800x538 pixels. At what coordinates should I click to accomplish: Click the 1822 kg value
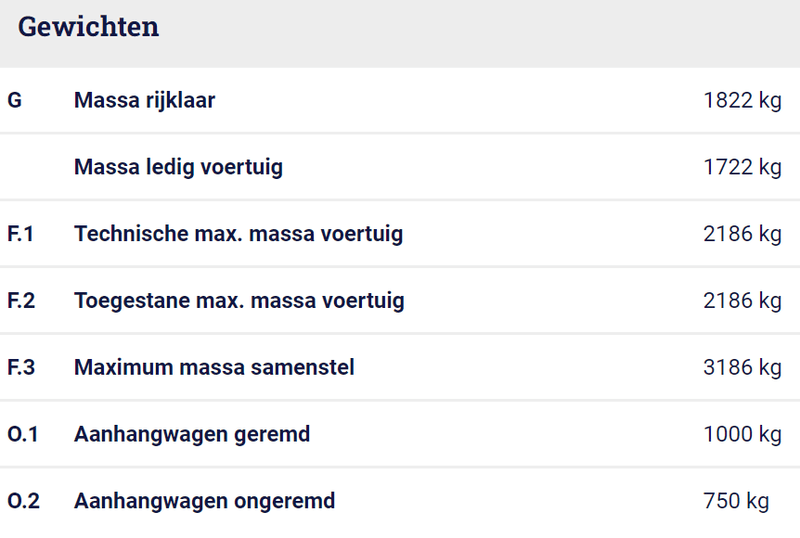[742, 100]
